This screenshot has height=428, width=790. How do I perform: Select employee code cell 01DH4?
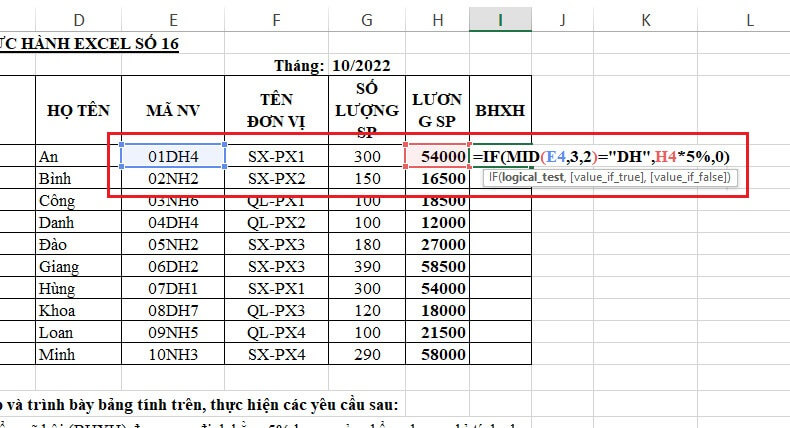coord(173,156)
